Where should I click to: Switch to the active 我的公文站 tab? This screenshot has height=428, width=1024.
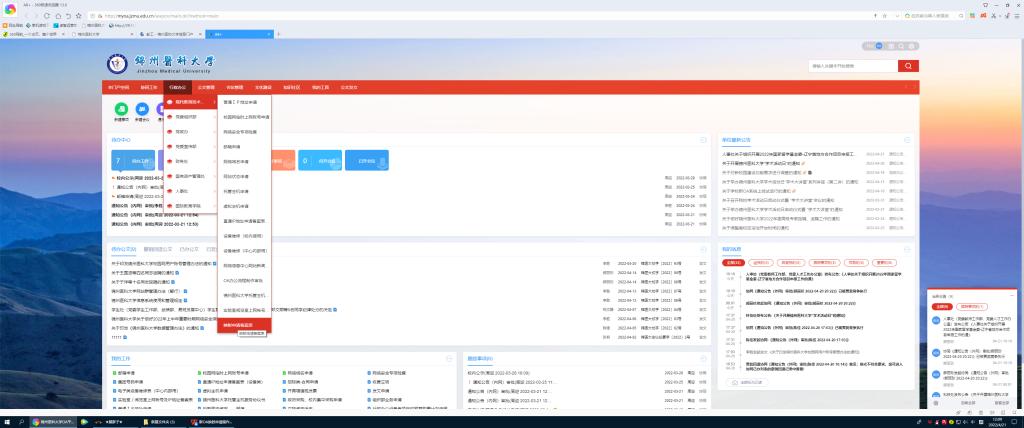123,250
